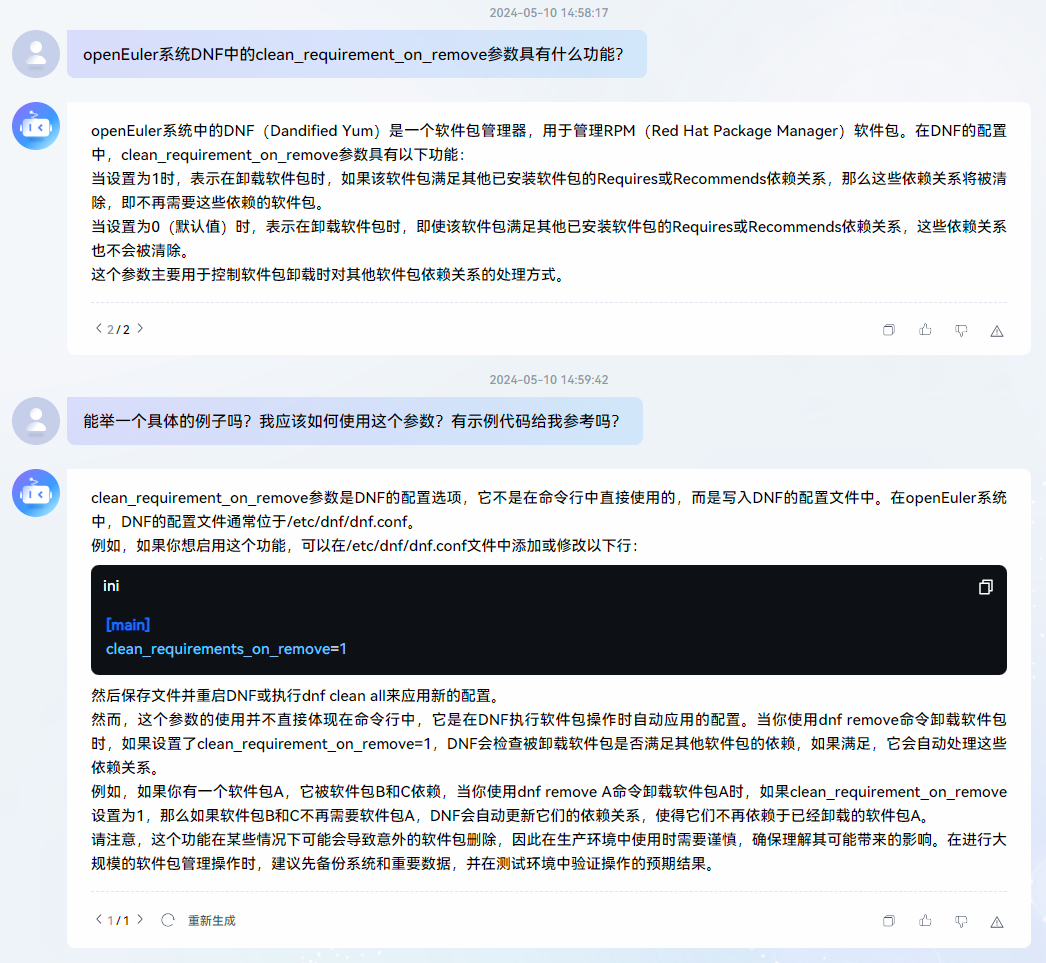Thumbs up the first DNF answer
This screenshot has width=1046, height=963.
925,330
